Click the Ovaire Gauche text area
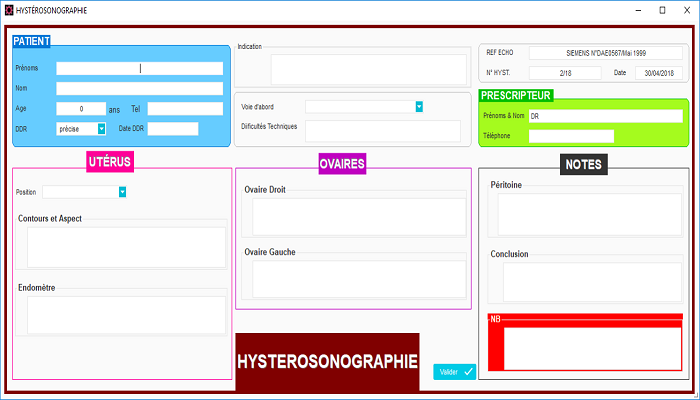The width and height of the screenshot is (700, 400). point(359,279)
